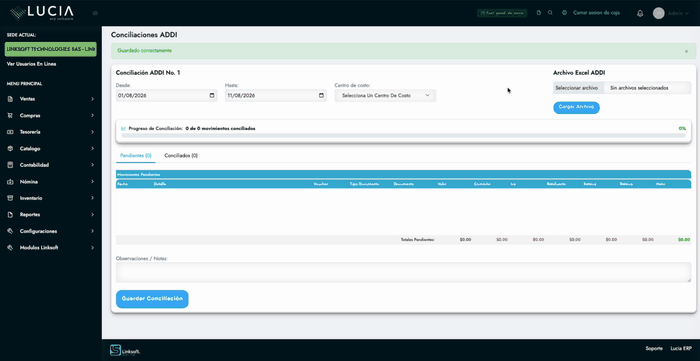Expand the Contabilidad menu chevron
700x361 pixels.
[92, 165]
